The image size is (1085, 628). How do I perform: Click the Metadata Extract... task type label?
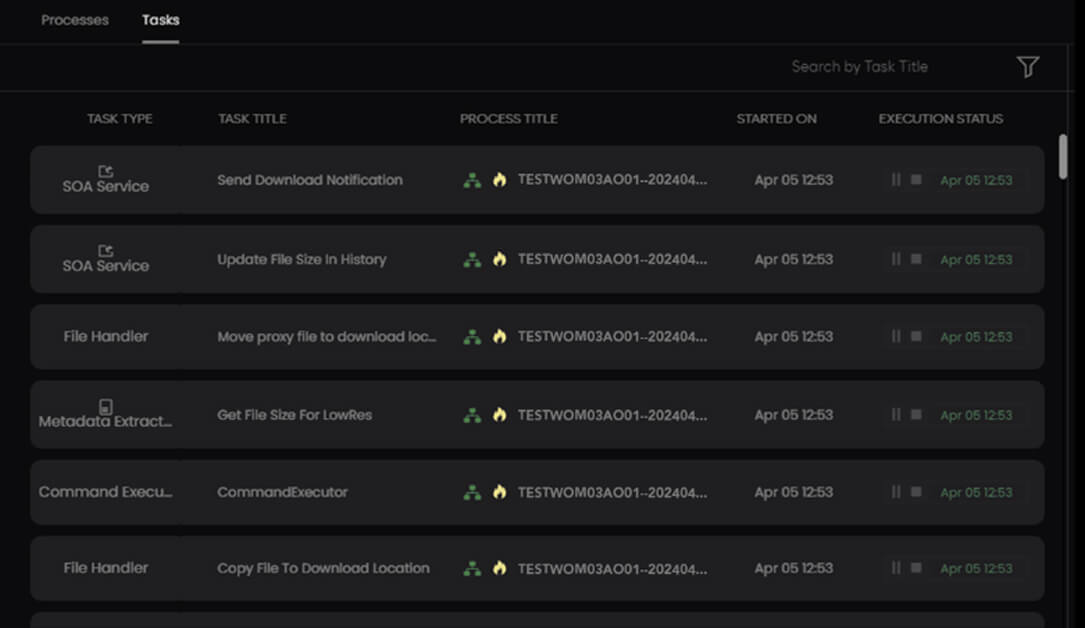105,421
